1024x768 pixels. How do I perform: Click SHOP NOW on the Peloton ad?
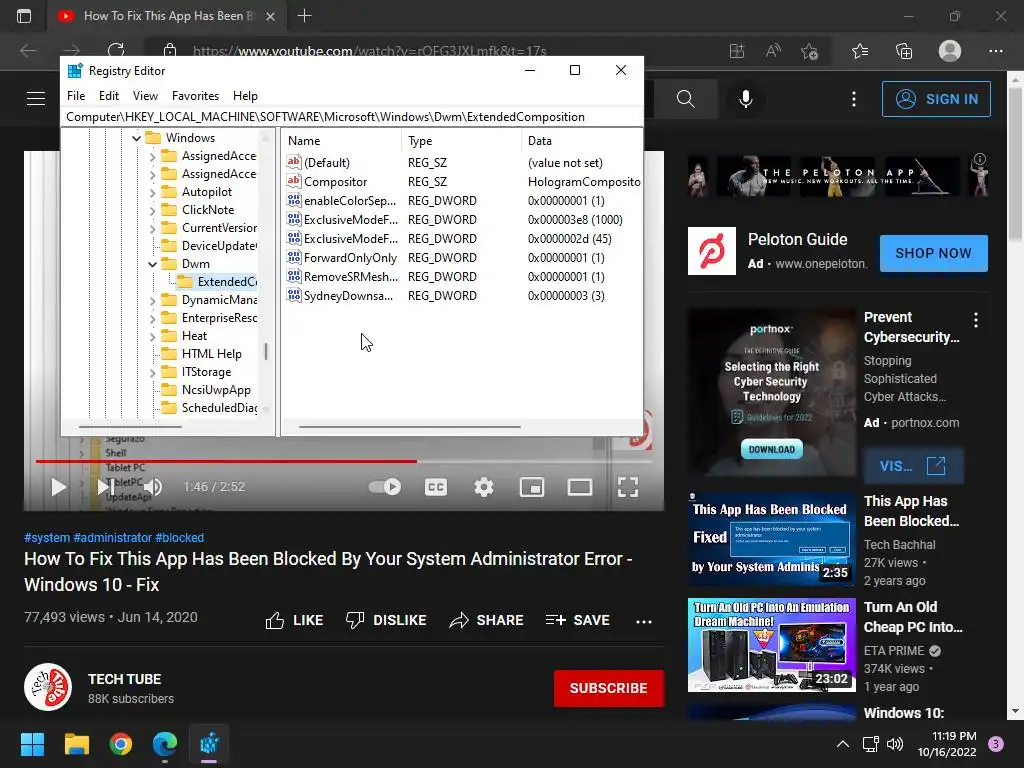[933, 253]
